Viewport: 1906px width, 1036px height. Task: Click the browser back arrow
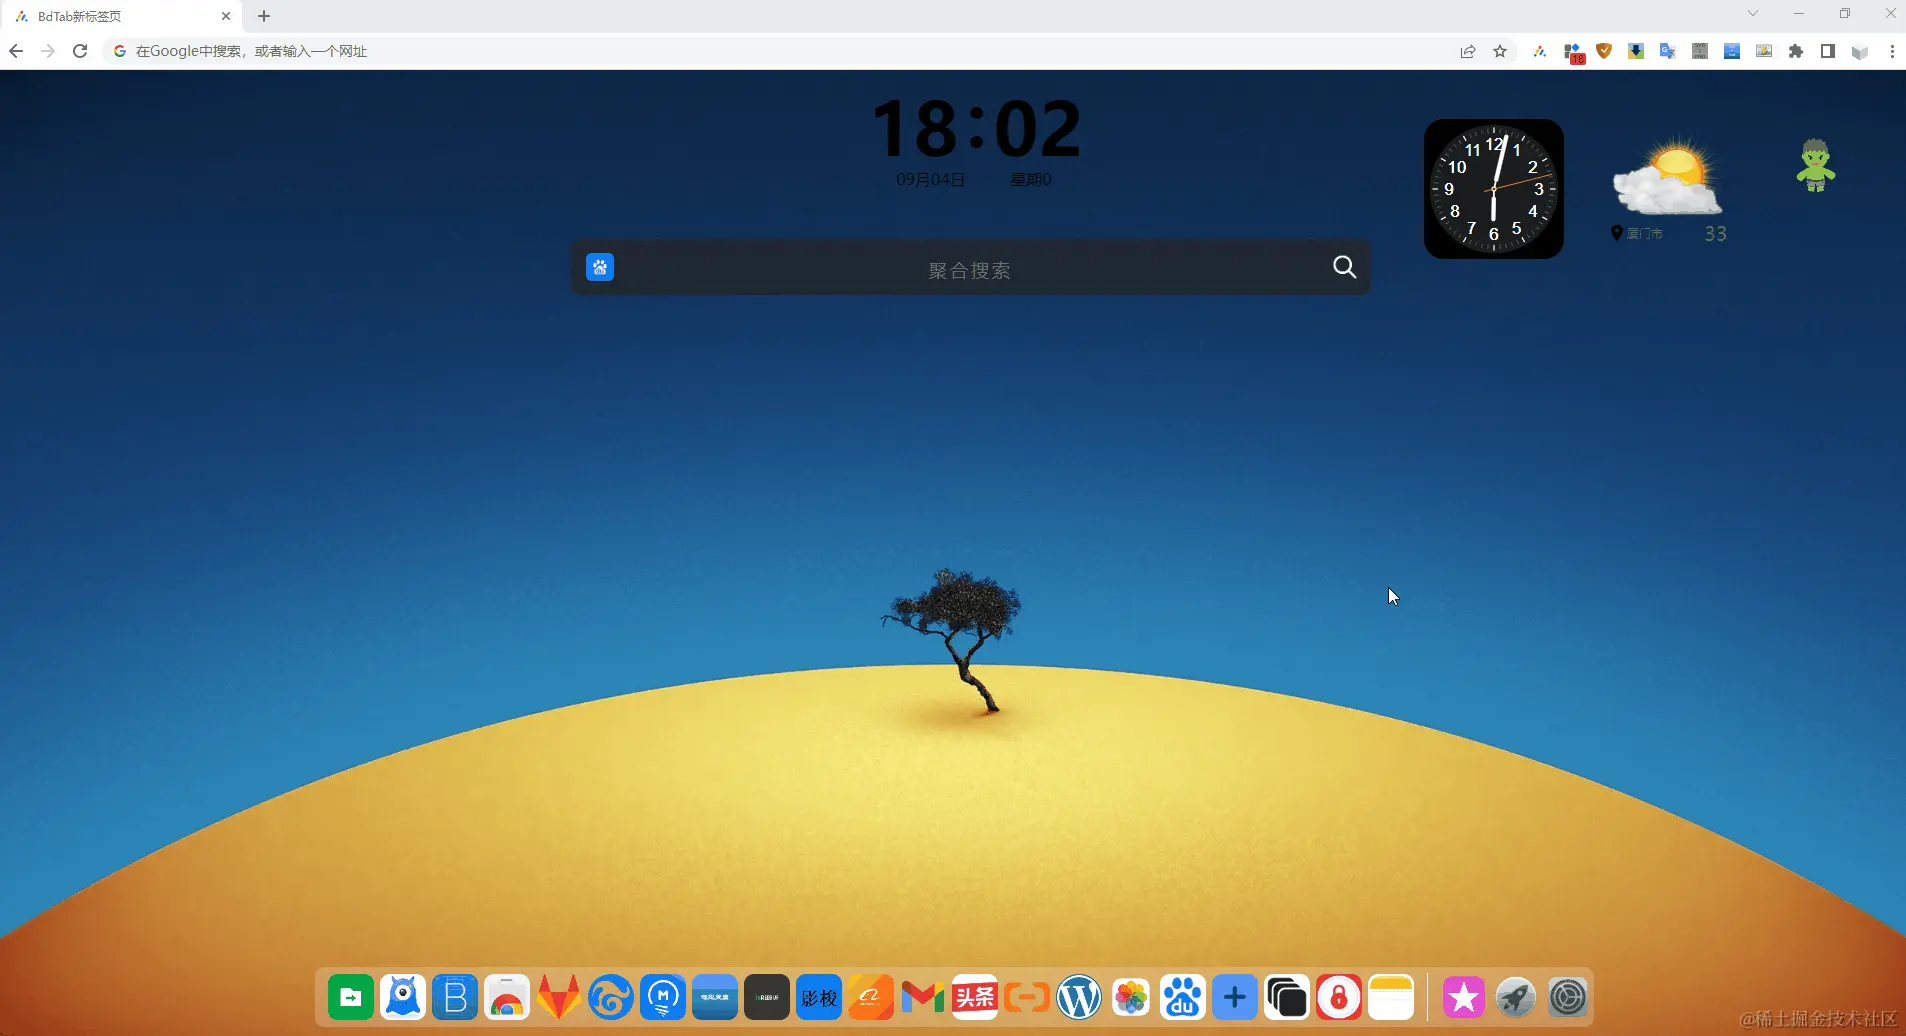16,51
